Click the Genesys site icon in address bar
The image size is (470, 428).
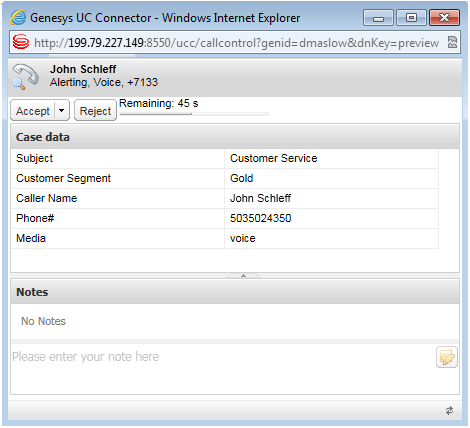pos(21,42)
